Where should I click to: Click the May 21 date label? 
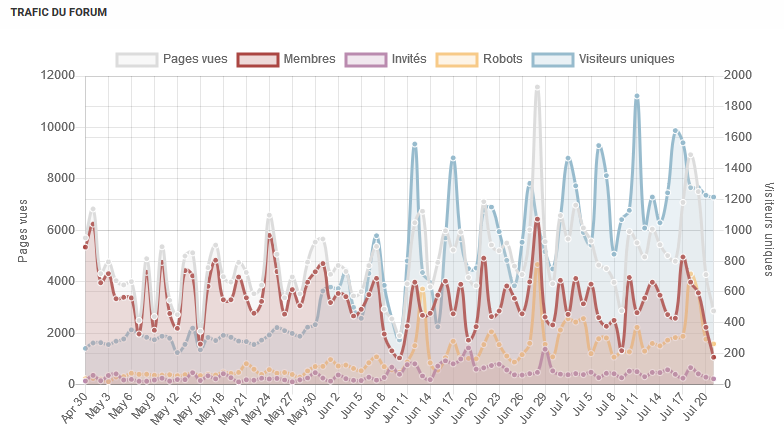234,408
